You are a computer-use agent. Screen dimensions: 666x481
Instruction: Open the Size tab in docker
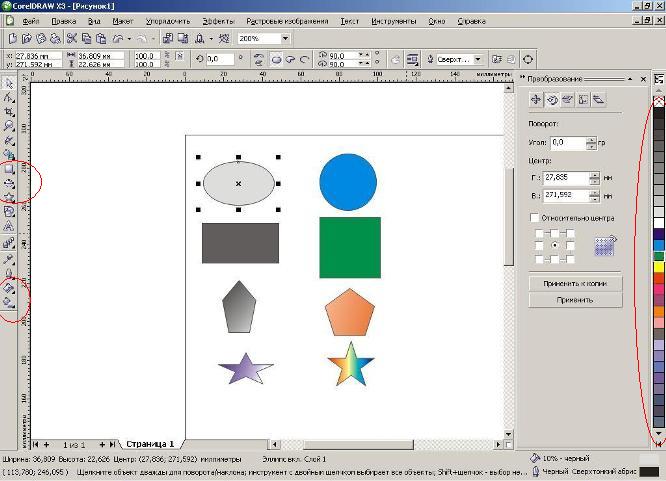(x=583, y=99)
